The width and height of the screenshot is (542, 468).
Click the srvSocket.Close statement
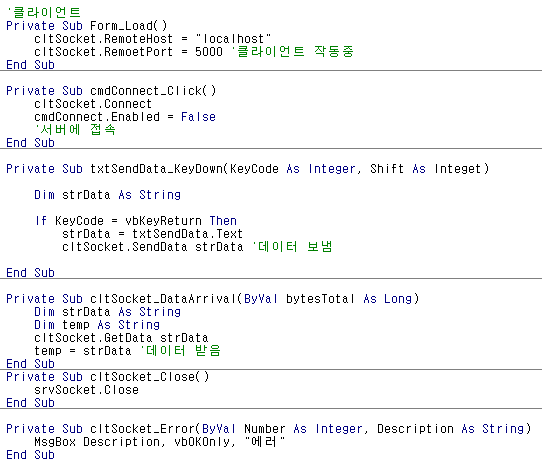pos(86,390)
